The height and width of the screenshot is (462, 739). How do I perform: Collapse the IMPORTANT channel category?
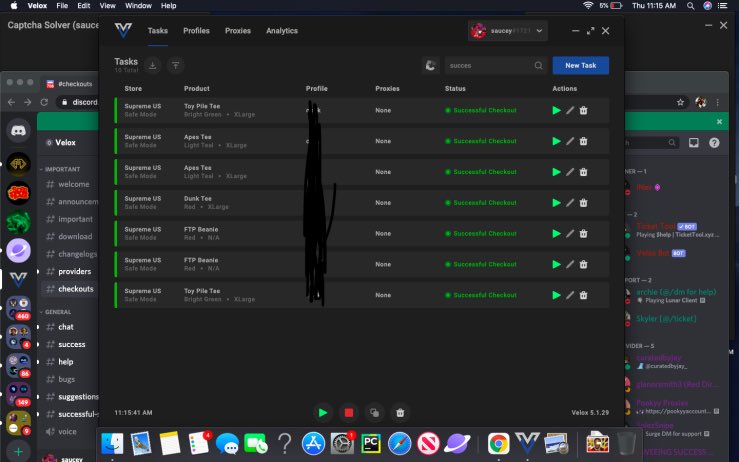[60, 169]
